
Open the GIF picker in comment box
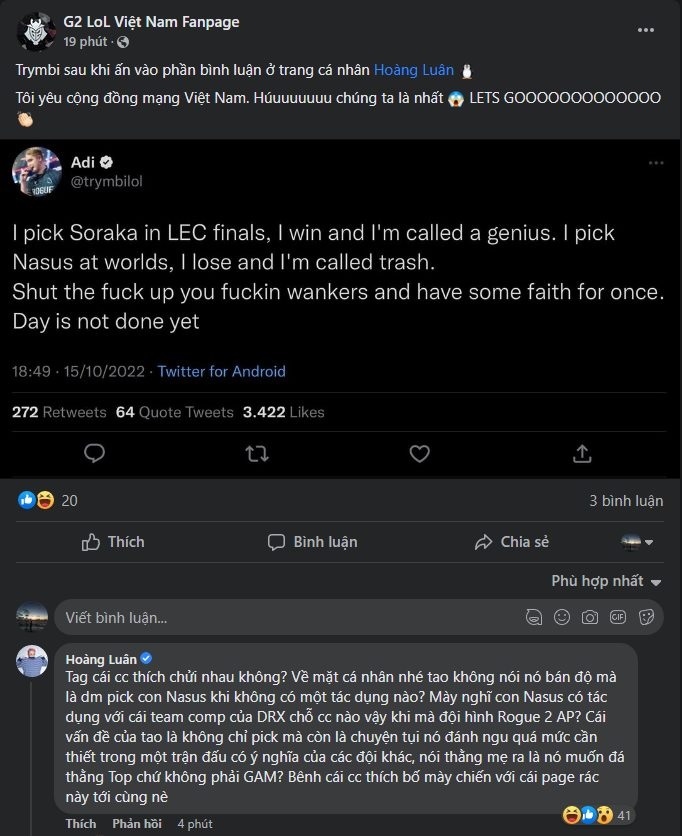coord(618,617)
